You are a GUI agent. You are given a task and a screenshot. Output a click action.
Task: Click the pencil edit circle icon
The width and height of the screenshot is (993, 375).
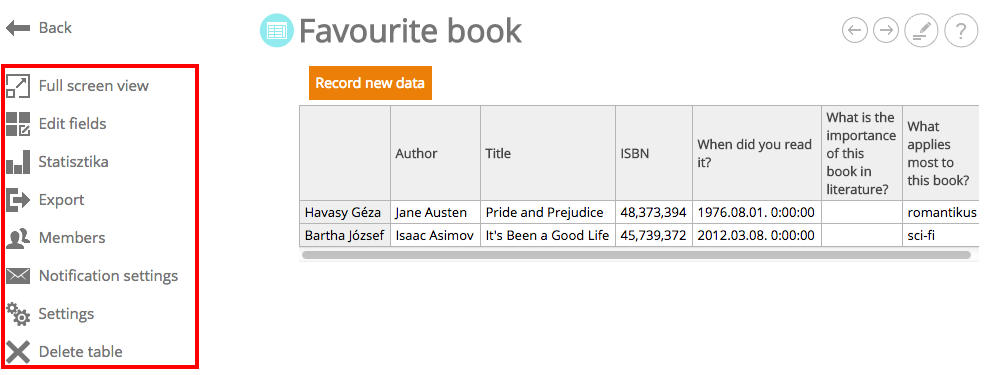coord(921,30)
